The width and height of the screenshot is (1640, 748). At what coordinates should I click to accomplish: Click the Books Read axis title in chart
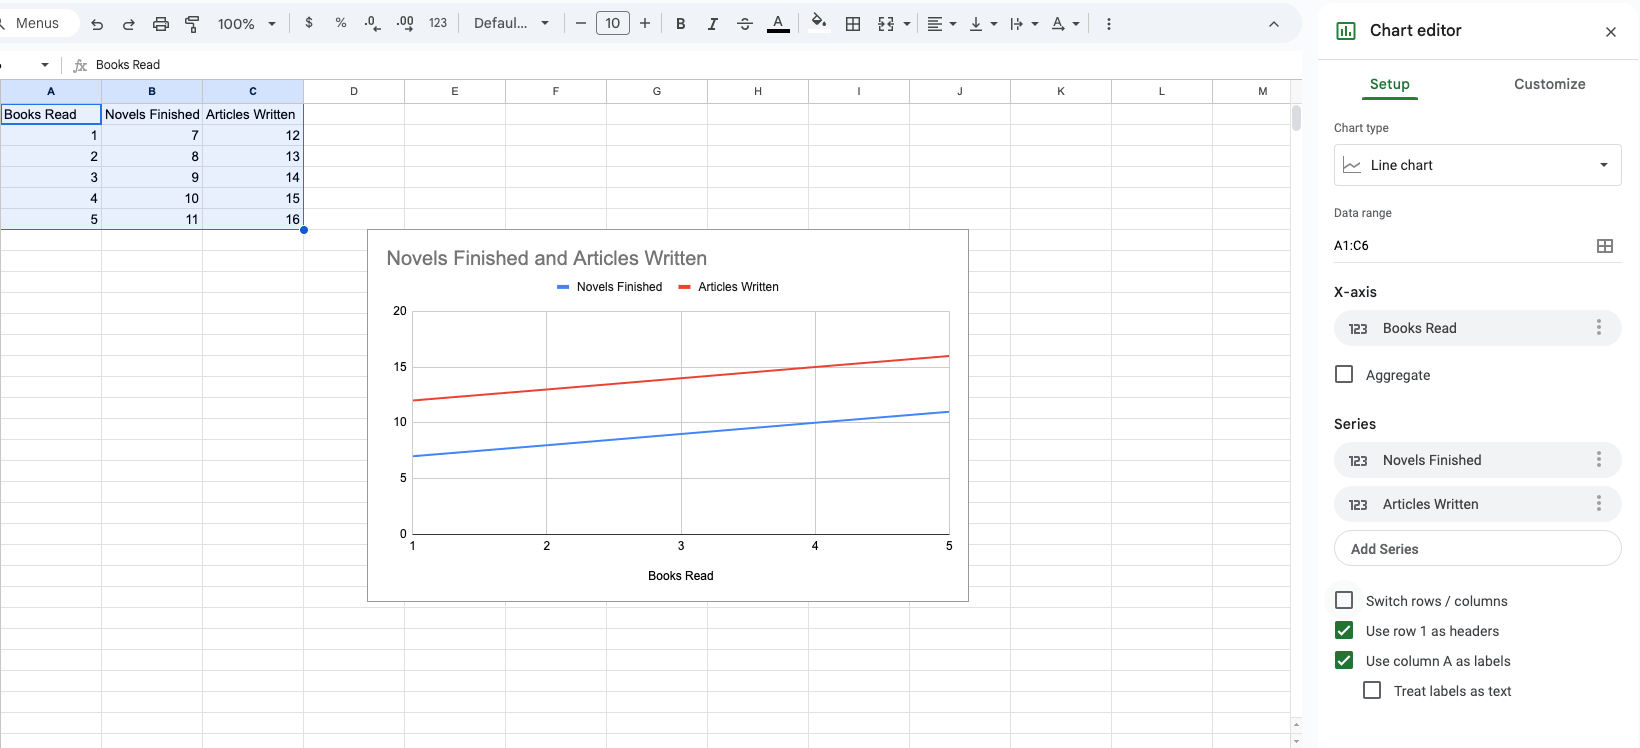pyautogui.click(x=681, y=576)
